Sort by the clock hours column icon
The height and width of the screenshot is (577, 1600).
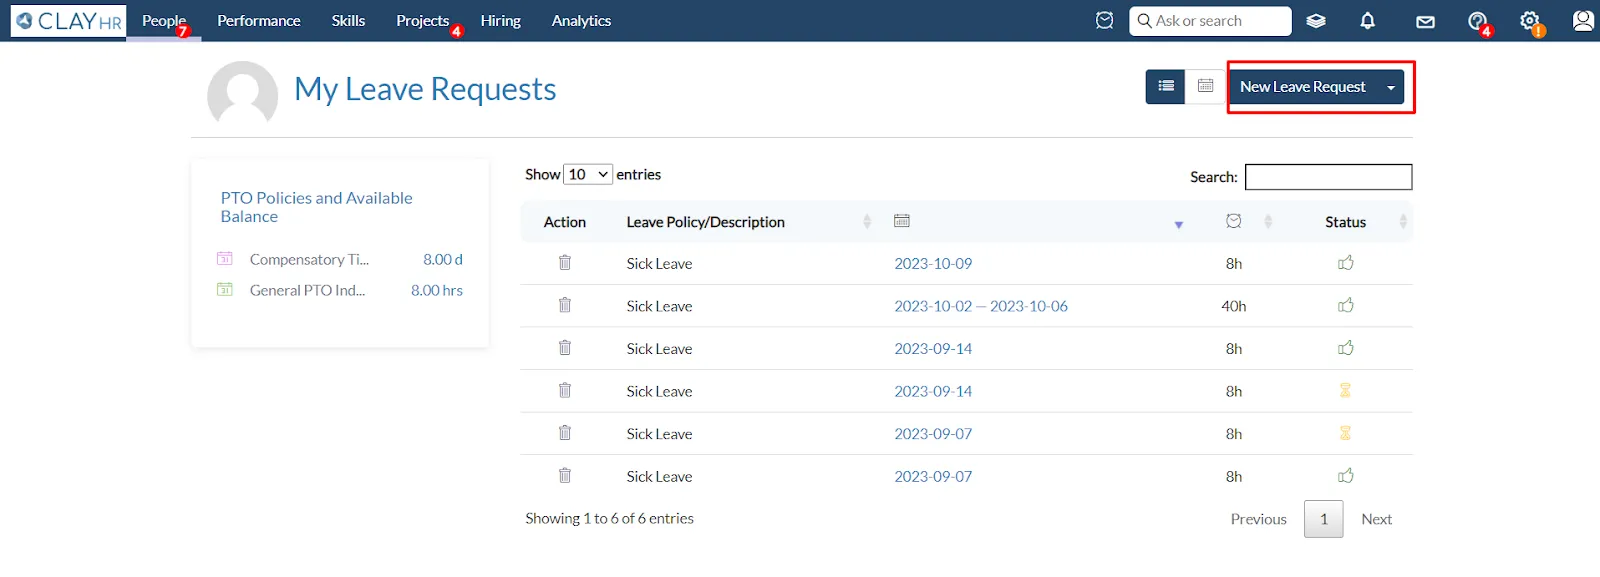[x=1234, y=221]
